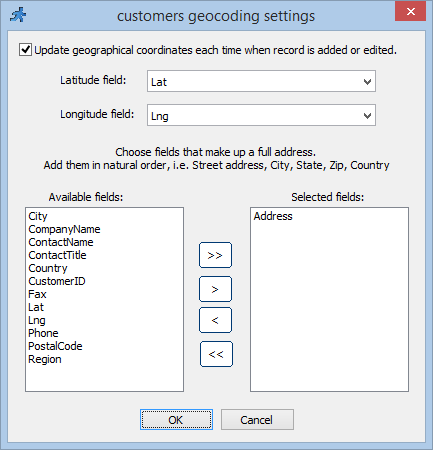Select Region in Available fields list
The height and width of the screenshot is (450, 433).
(45, 359)
